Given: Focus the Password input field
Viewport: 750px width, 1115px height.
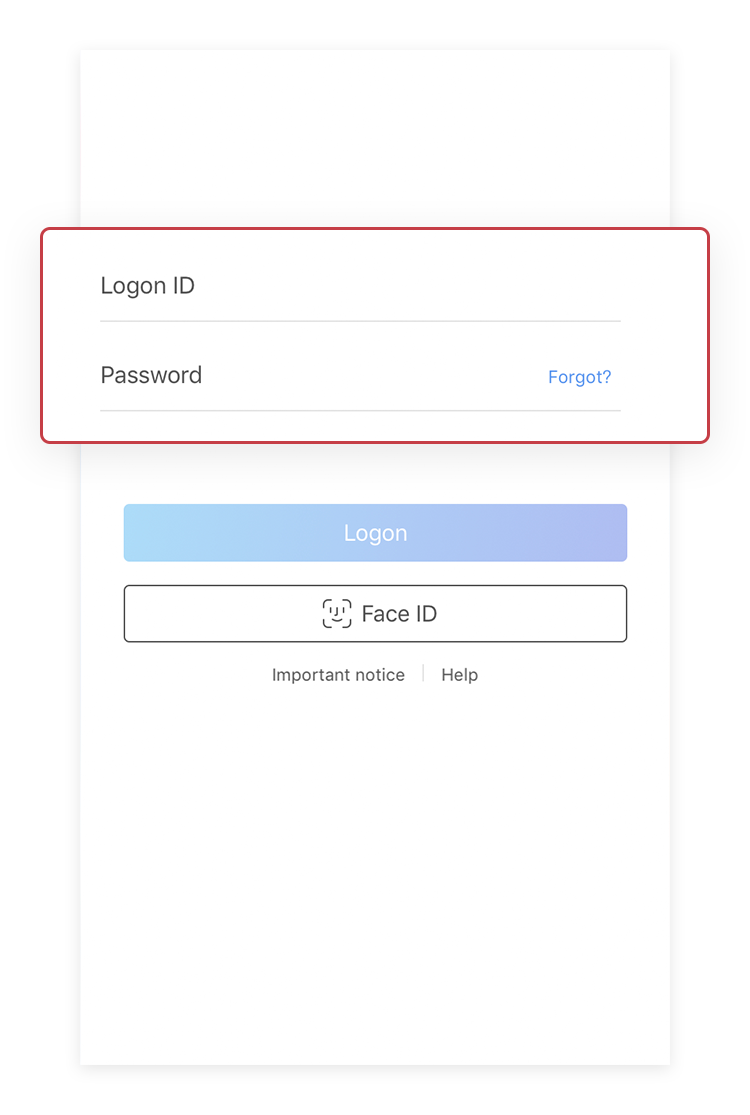Looking at the screenshot, I should (360, 375).
